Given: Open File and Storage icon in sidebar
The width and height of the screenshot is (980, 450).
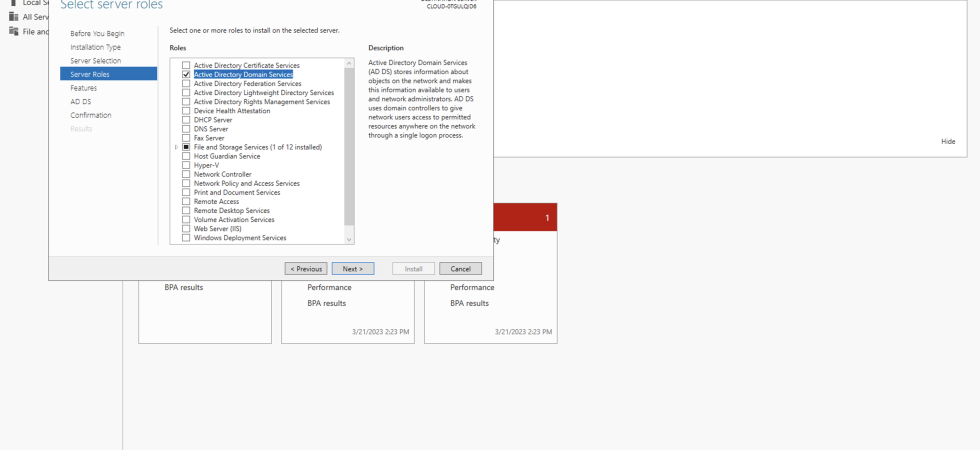Looking at the screenshot, I should click(x=14, y=31).
